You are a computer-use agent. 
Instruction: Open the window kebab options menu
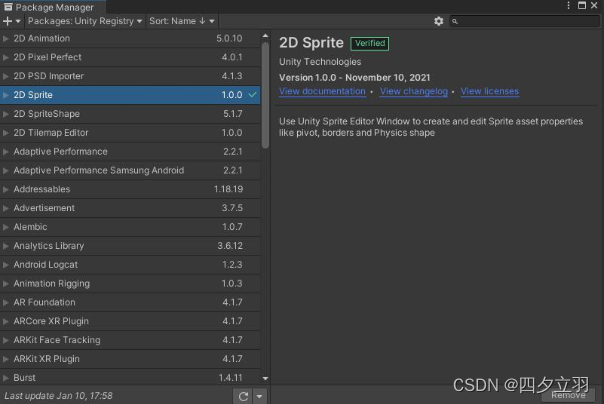click(568, 5)
